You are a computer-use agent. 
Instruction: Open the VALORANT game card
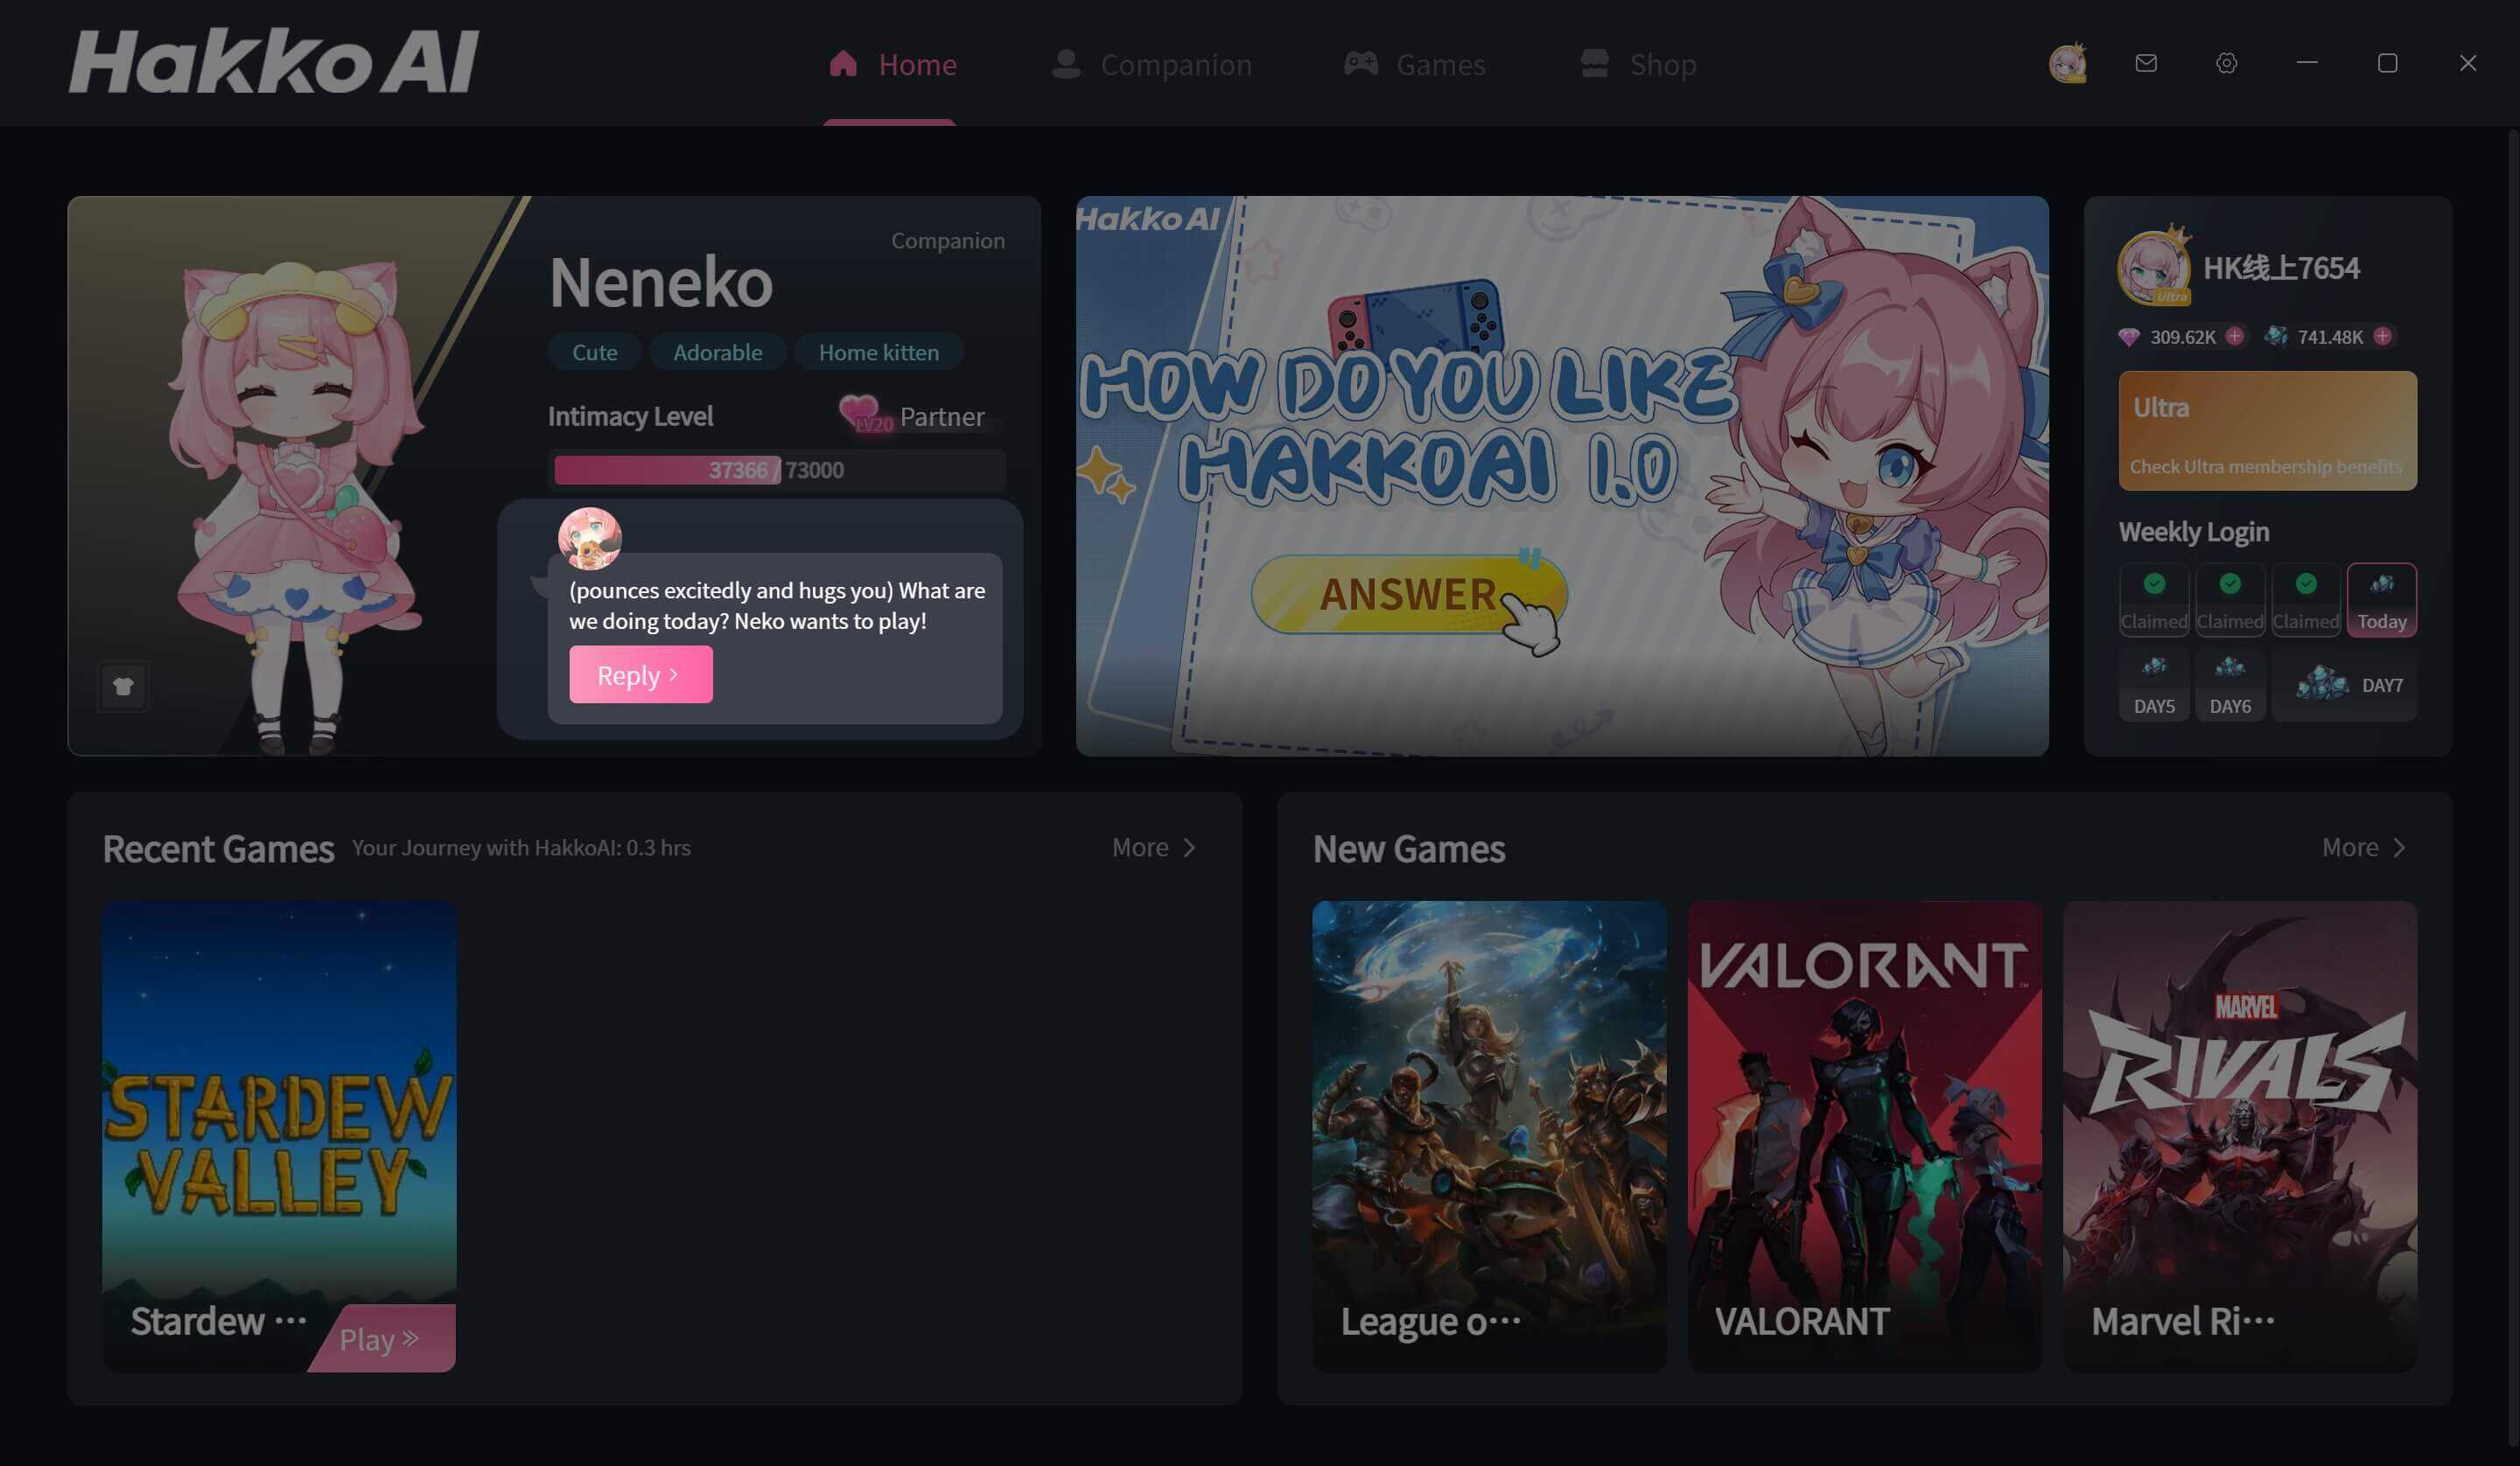[1864, 1136]
